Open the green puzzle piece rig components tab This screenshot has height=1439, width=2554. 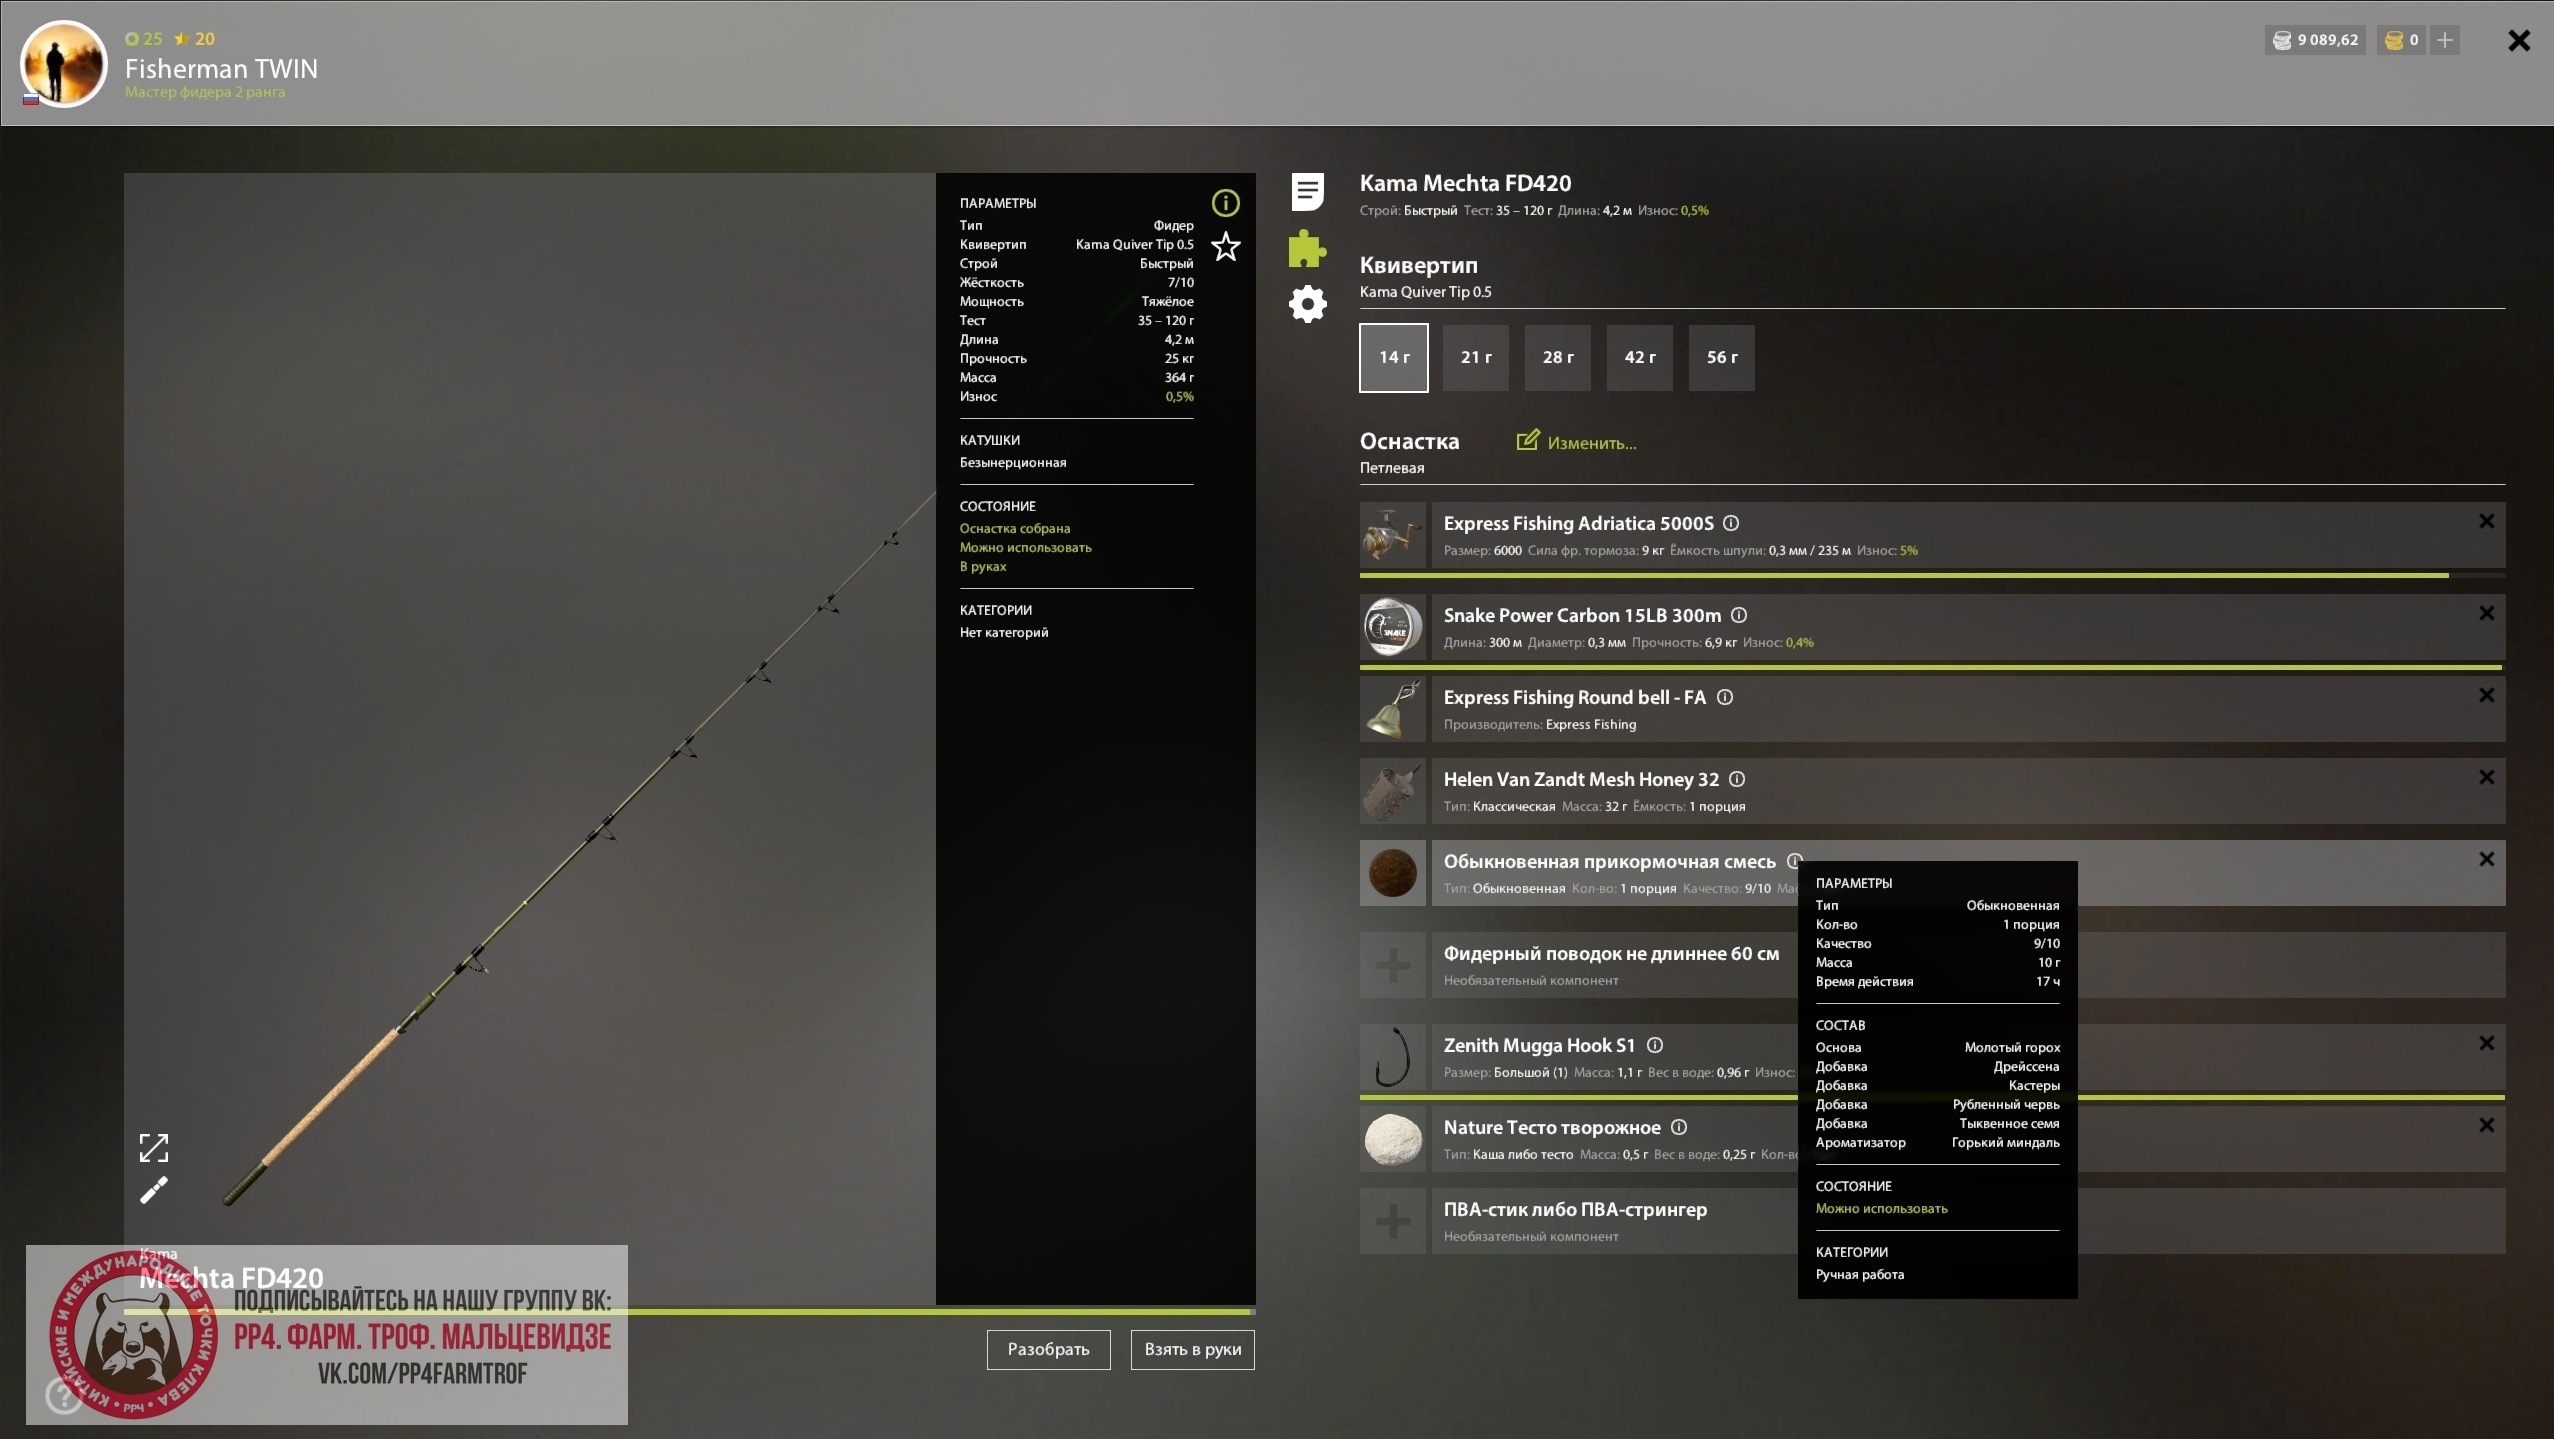pyautogui.click(x=1307, y=249)
